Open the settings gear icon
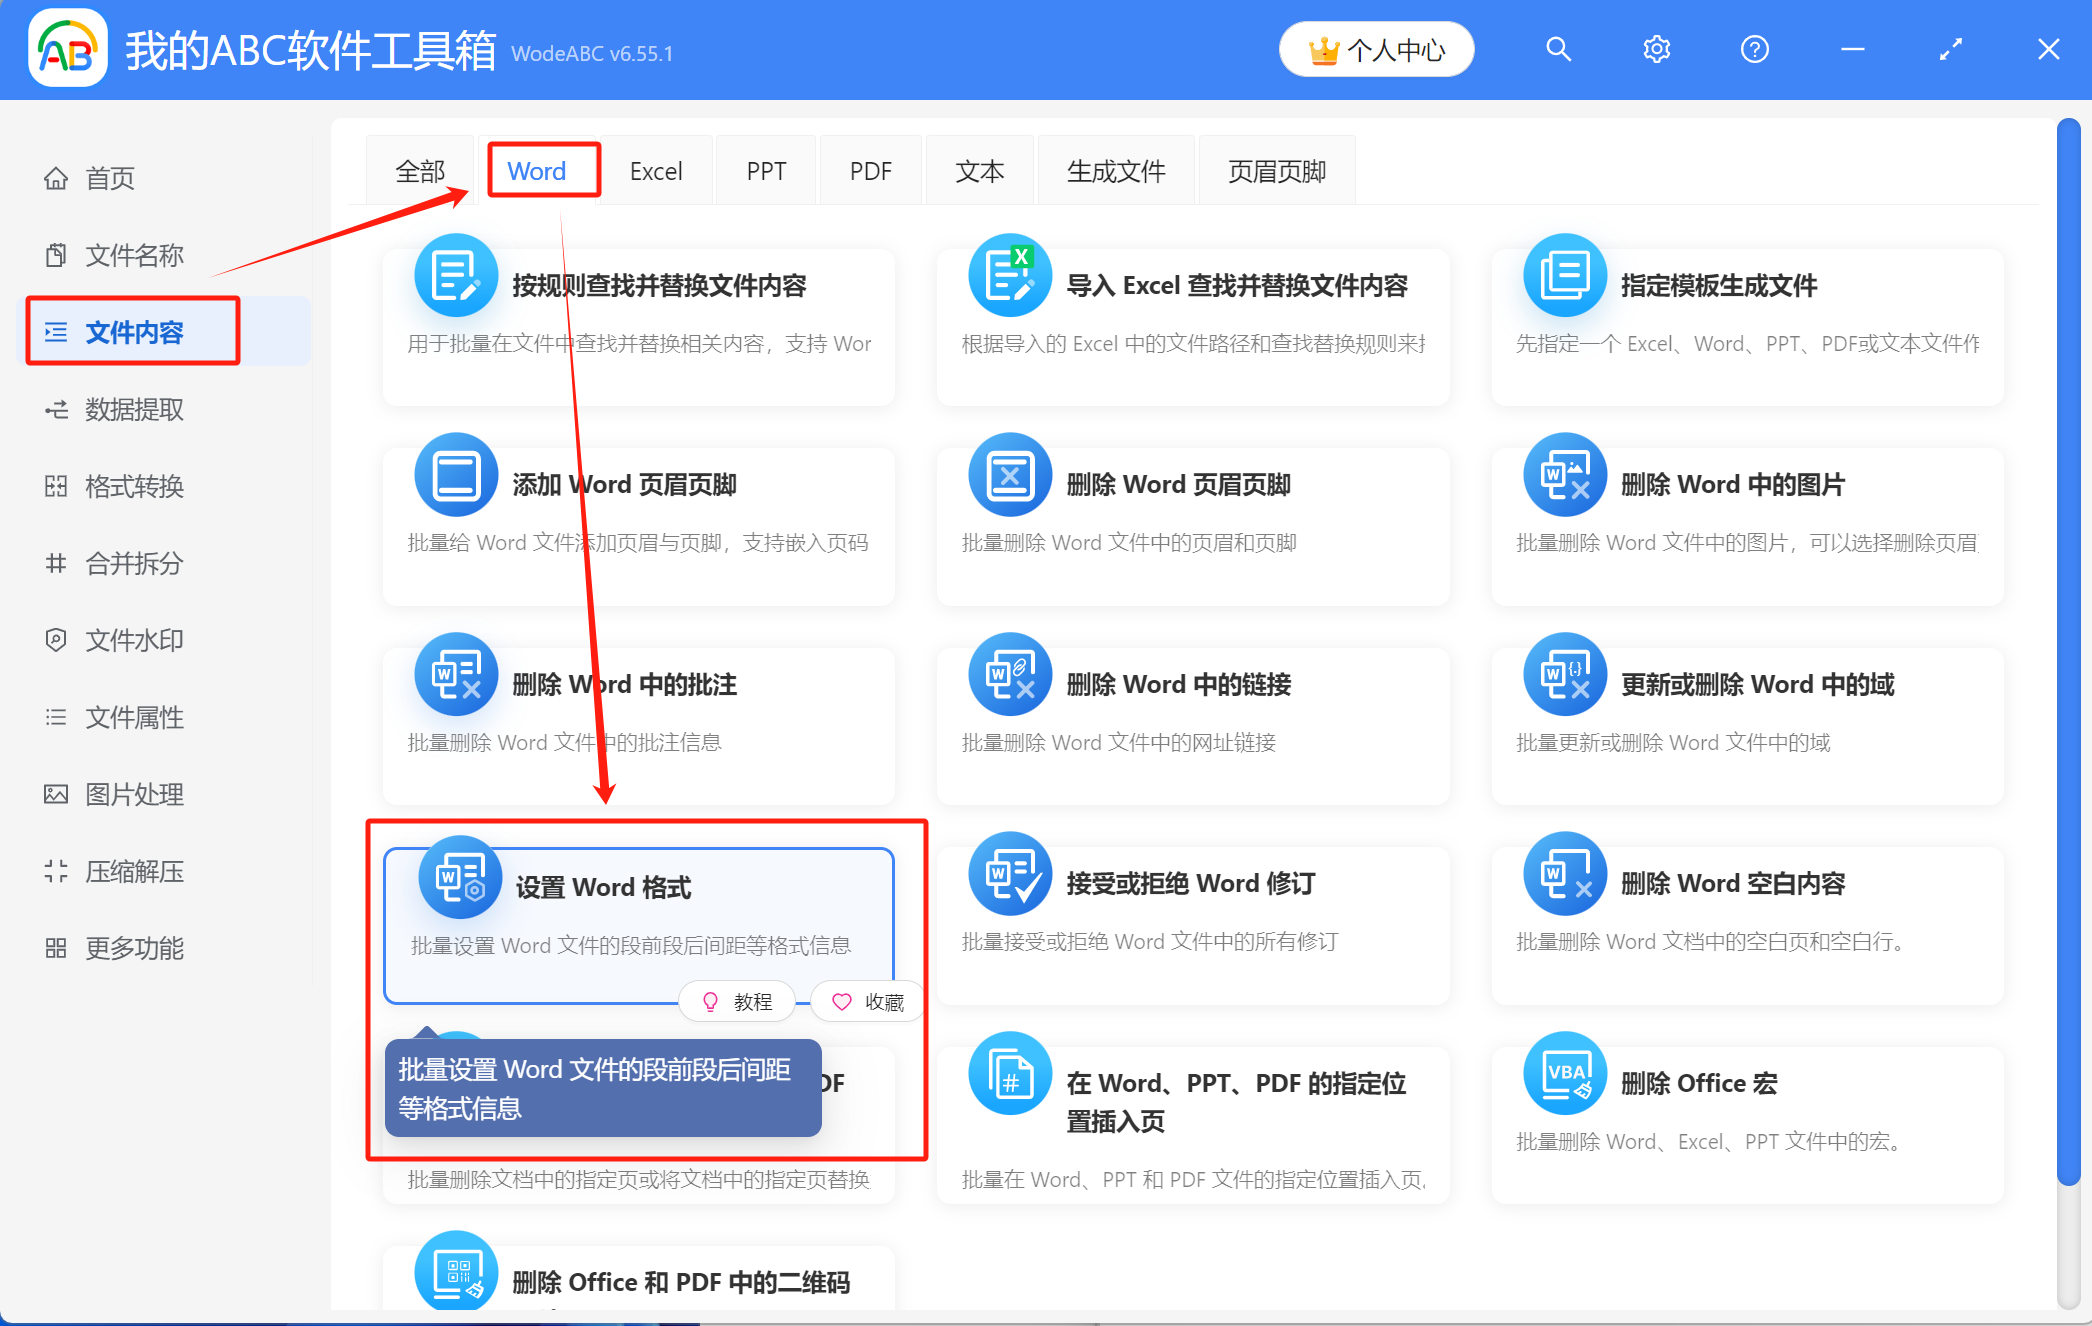 click(x=1656, y=48)
